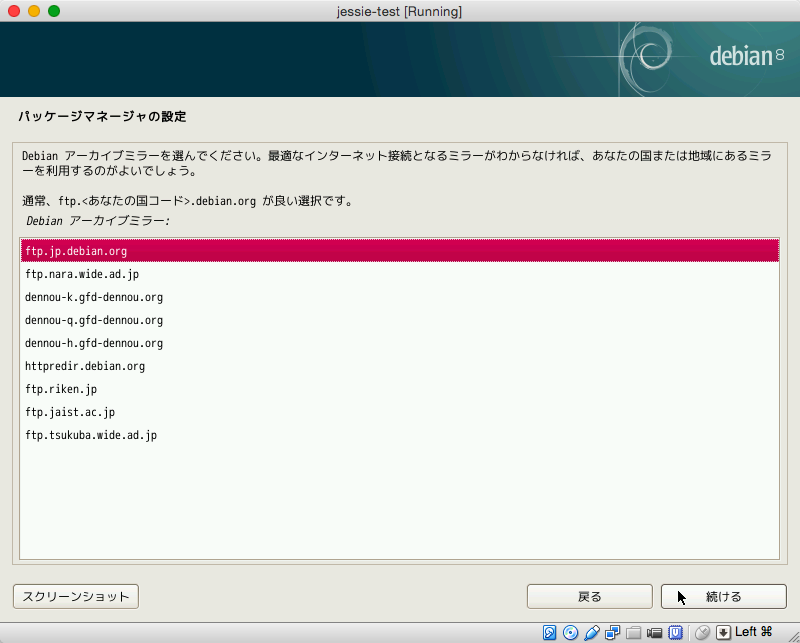Click the window resize grip corner
The image size is (800, 643).
(x=793, y=635)
